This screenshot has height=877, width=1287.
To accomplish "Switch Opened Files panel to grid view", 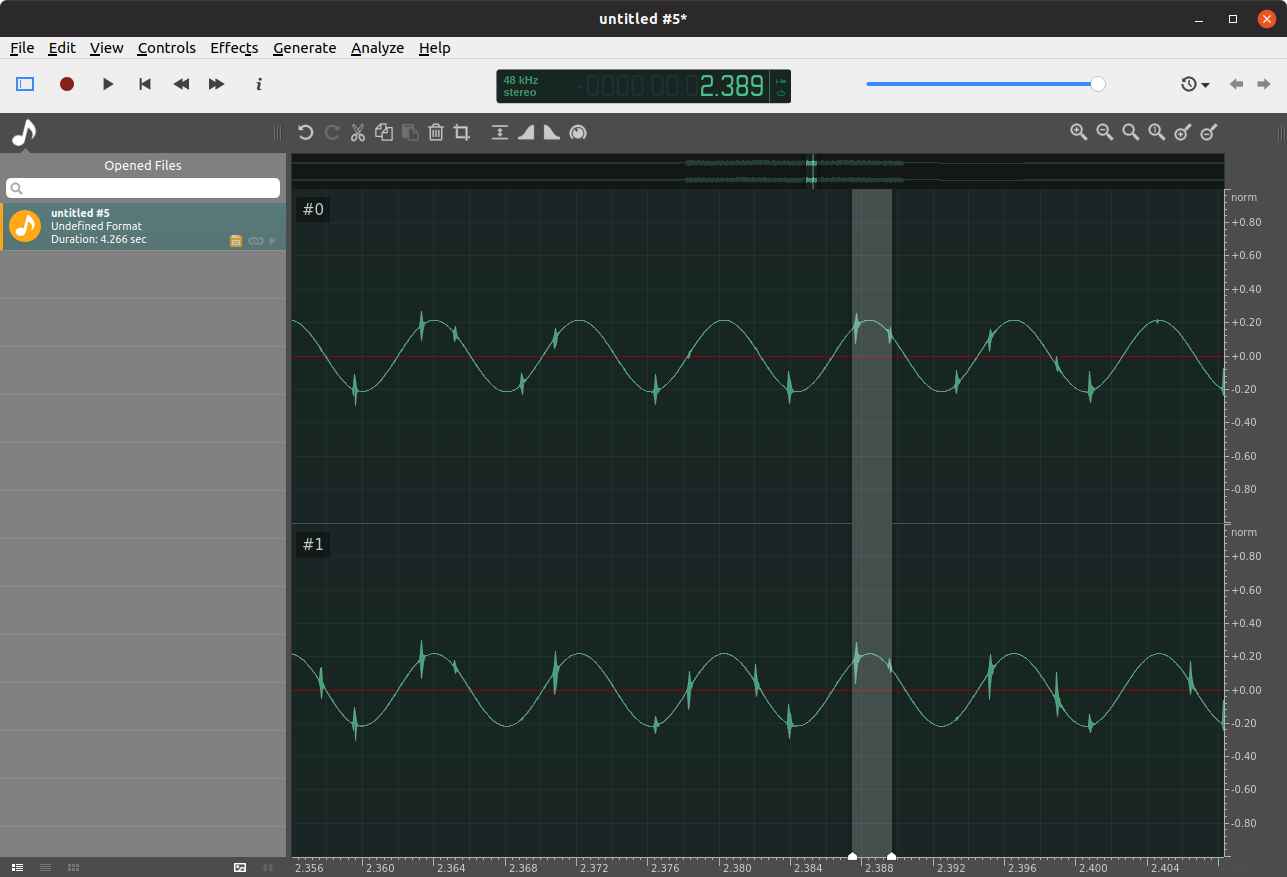I will point(73,868).
